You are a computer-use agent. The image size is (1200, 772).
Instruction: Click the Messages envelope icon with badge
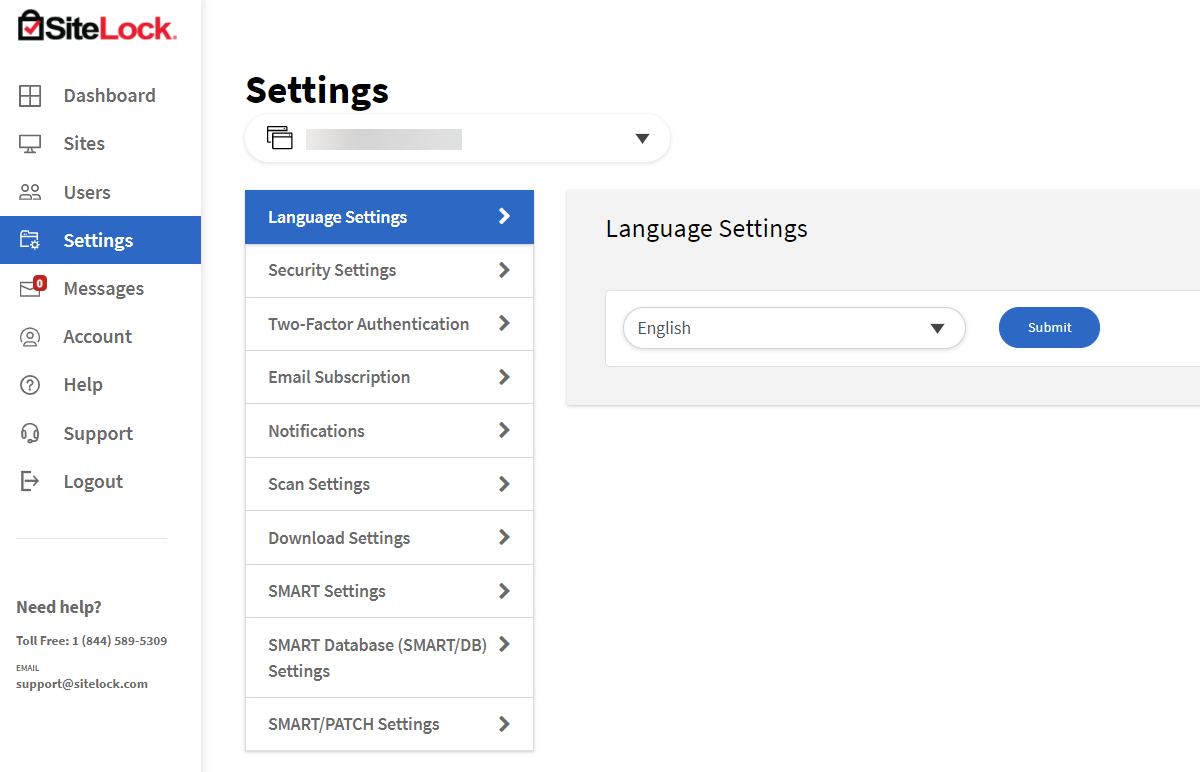[x=31, y=288]
